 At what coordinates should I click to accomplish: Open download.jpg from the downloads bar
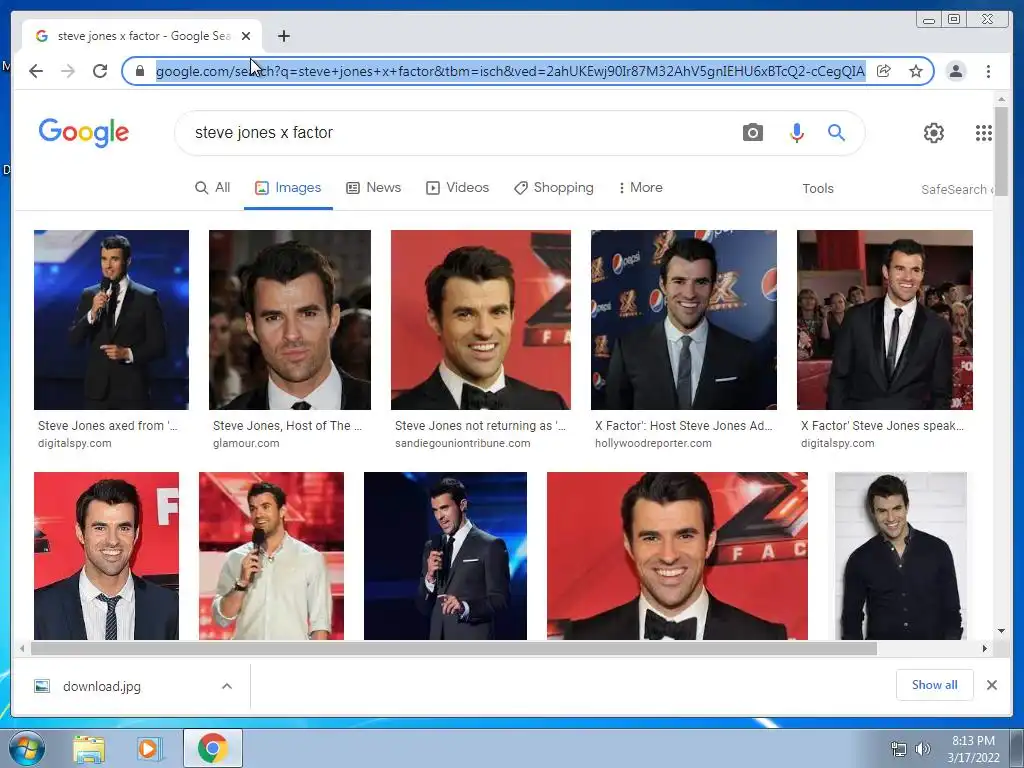[x=102, y=686]
